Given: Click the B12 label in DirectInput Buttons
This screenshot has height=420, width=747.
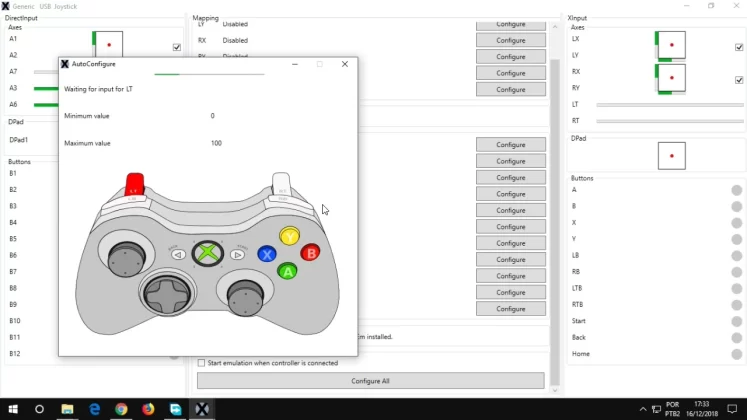Looking at the screenshot, I should tap(15, 354).
